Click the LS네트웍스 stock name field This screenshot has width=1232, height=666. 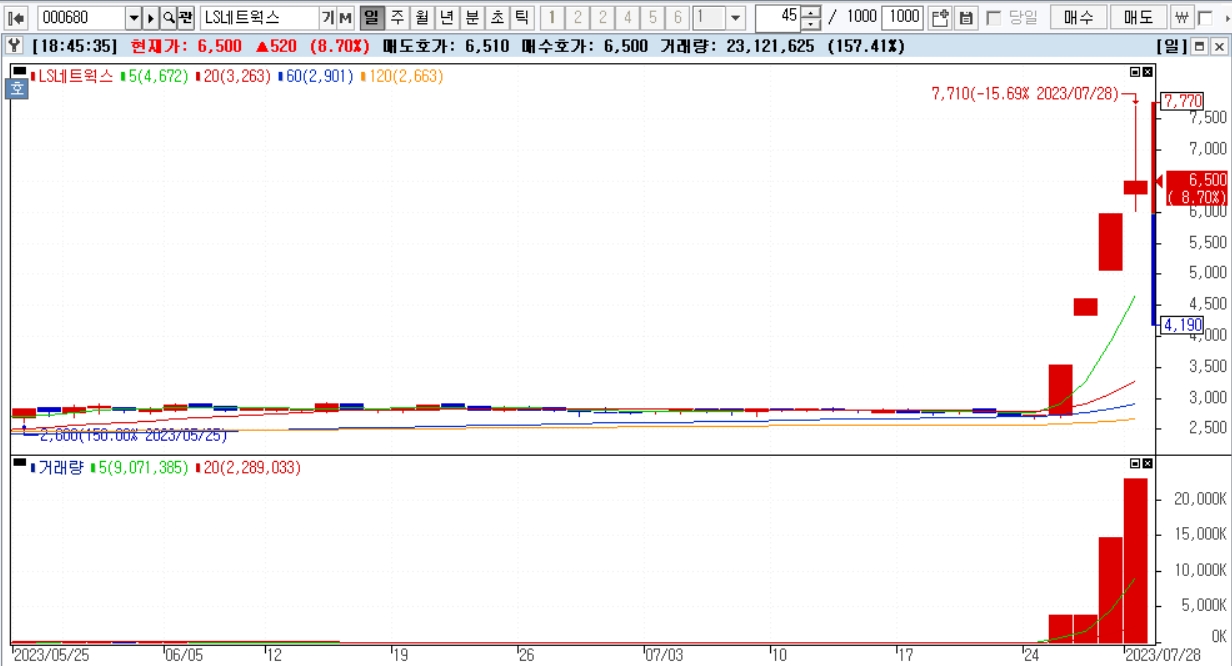[x=260, y=17]
